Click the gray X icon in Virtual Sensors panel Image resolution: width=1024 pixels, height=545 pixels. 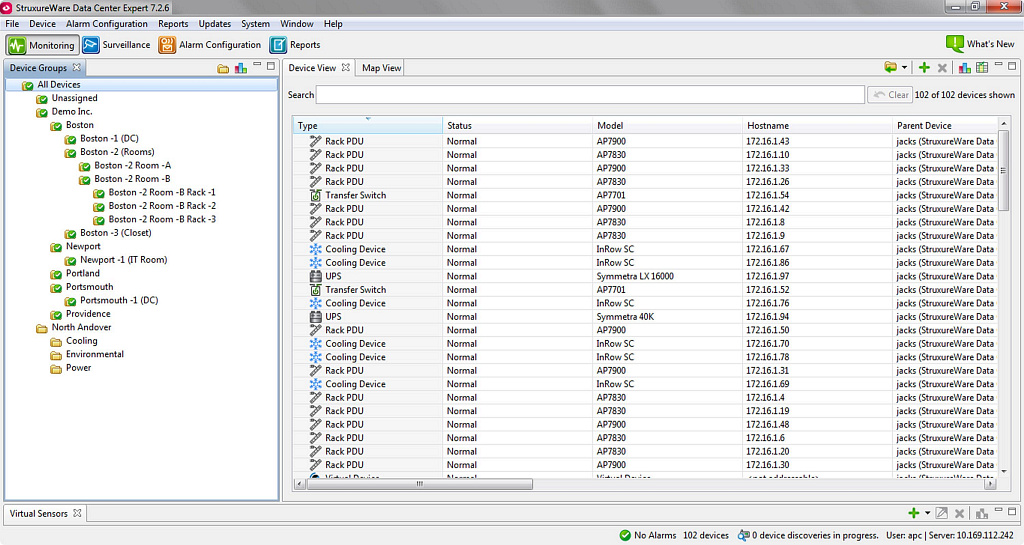click(959, 514)
